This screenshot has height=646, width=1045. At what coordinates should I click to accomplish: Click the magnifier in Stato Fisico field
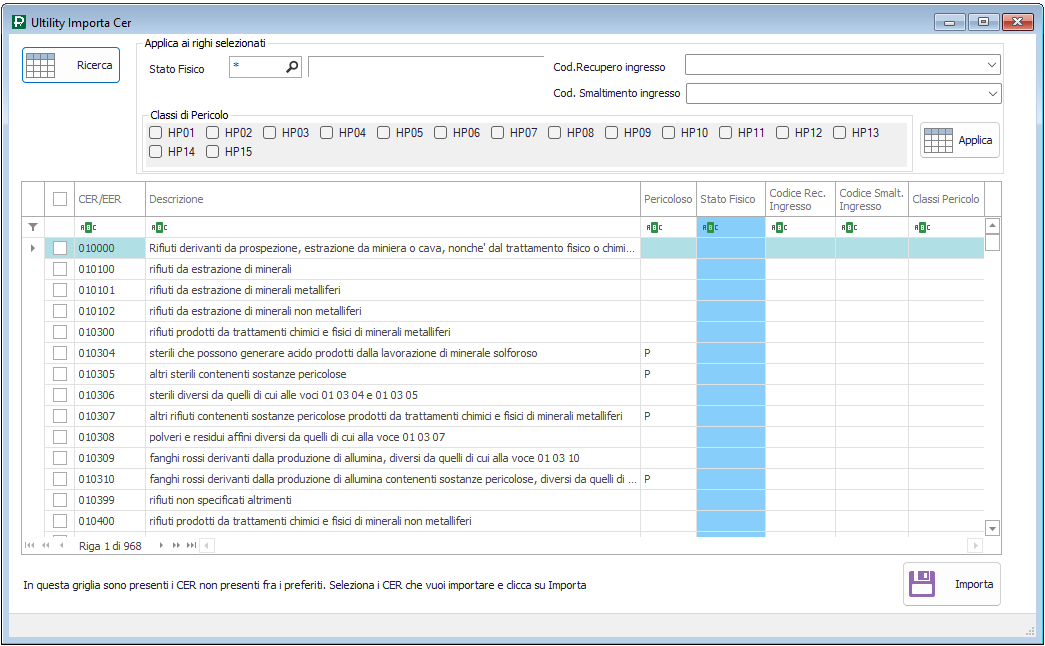pos(292,67)
